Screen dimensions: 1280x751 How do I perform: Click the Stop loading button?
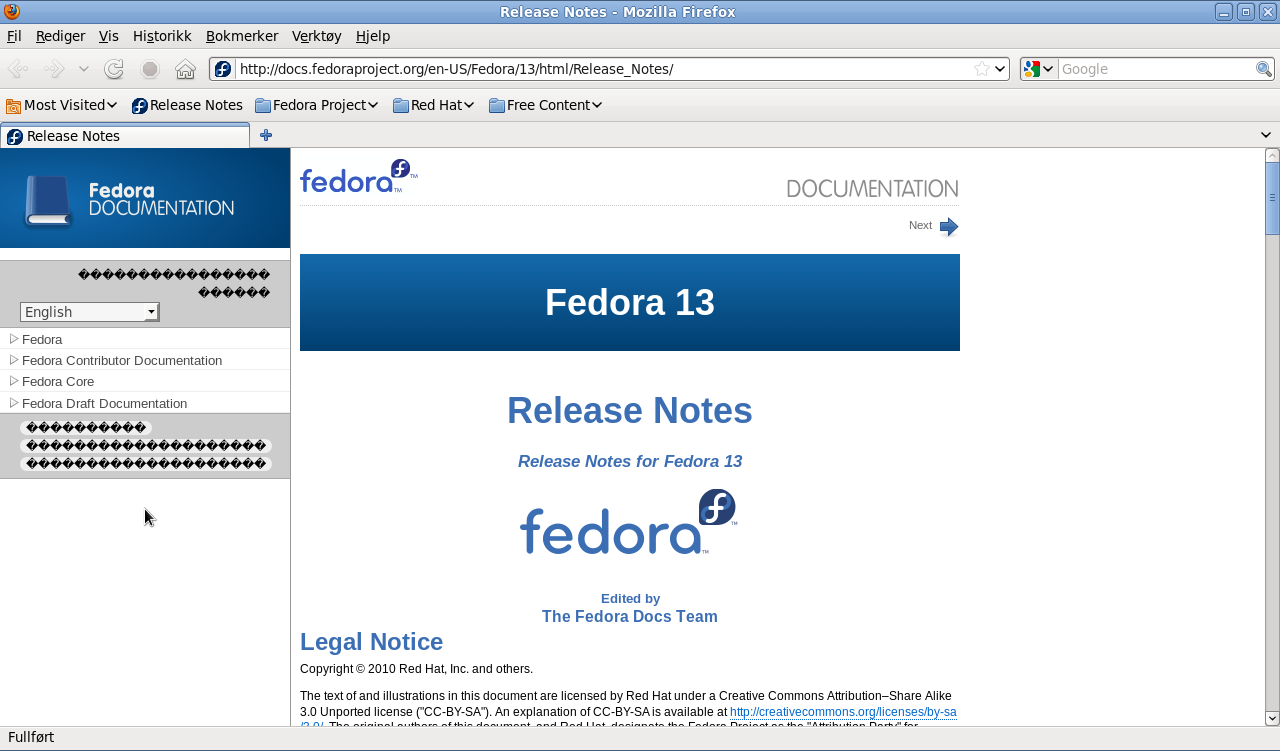150,69
